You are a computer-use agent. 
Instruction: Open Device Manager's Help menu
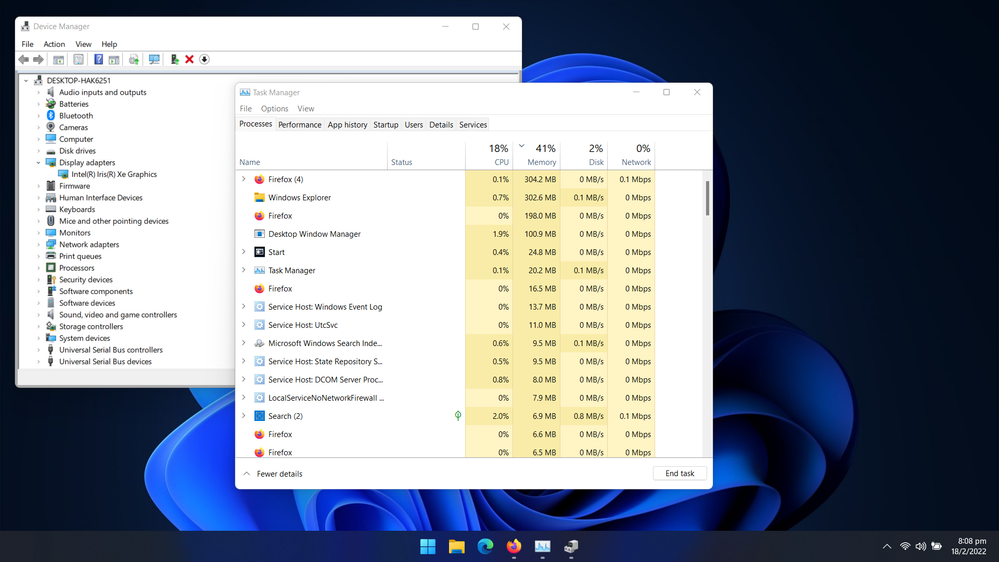pos(109,44)
